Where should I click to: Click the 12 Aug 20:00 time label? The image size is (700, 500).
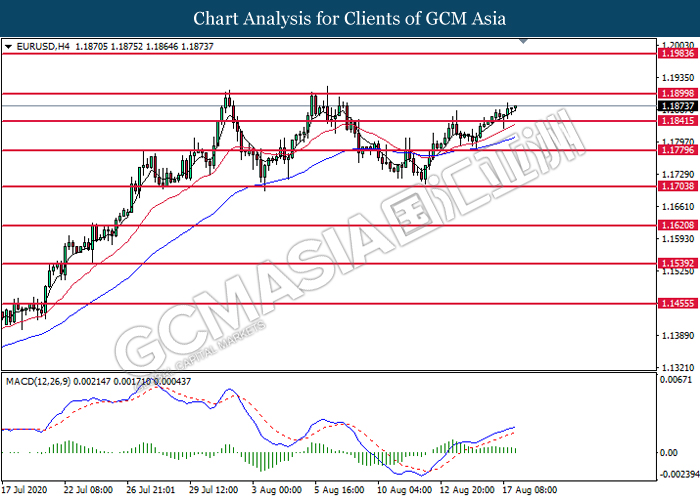click(x=467, y=490)
